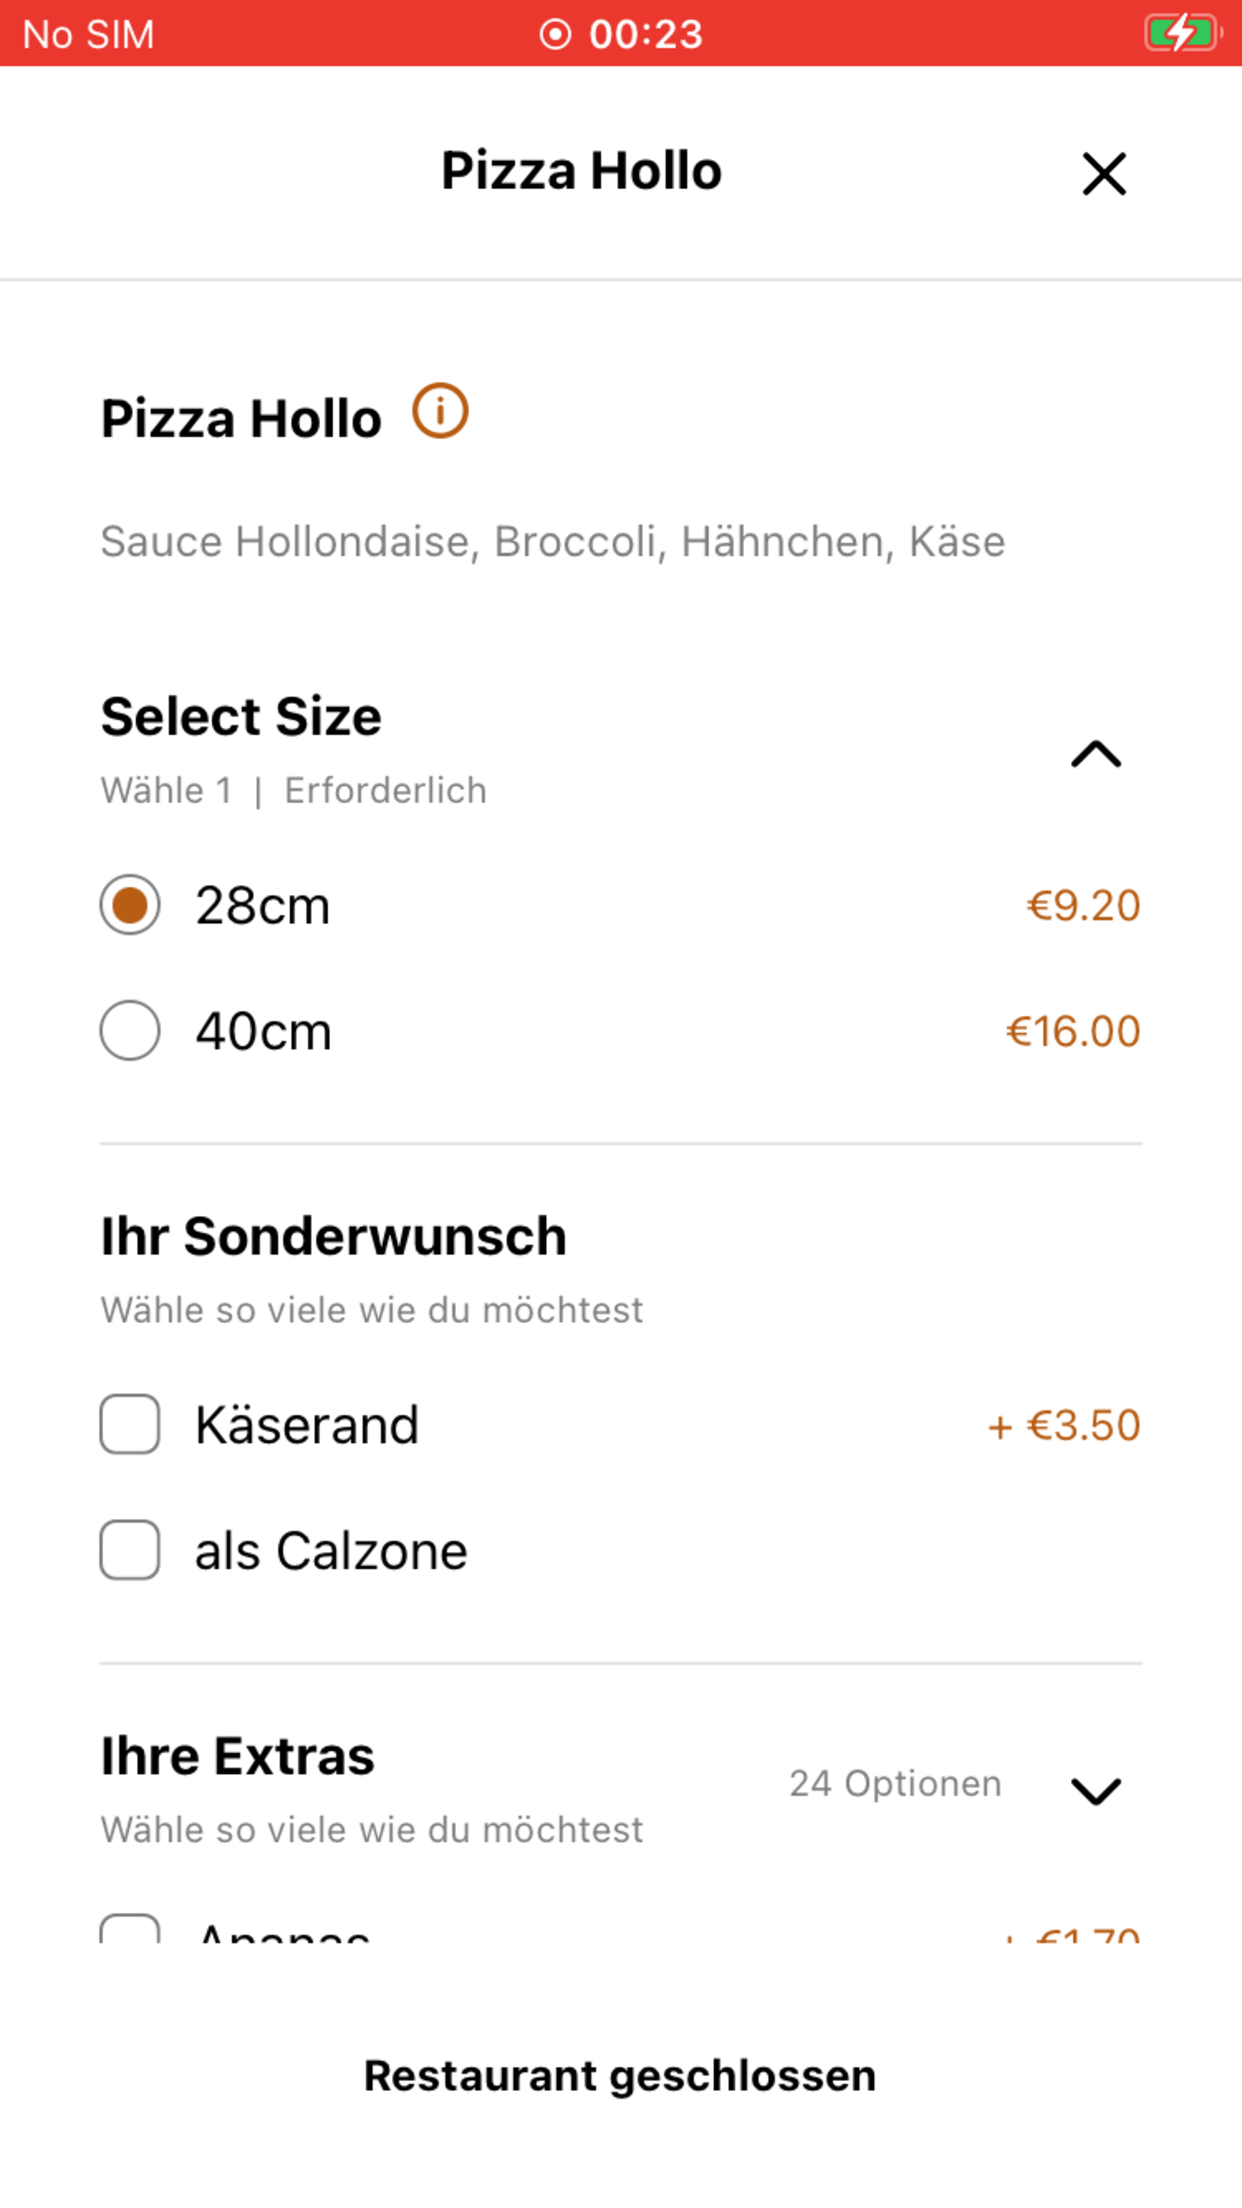Choose the 40cm size radio button
The height and width of the screenshot is (2208, 1242).
(130, 1030)
